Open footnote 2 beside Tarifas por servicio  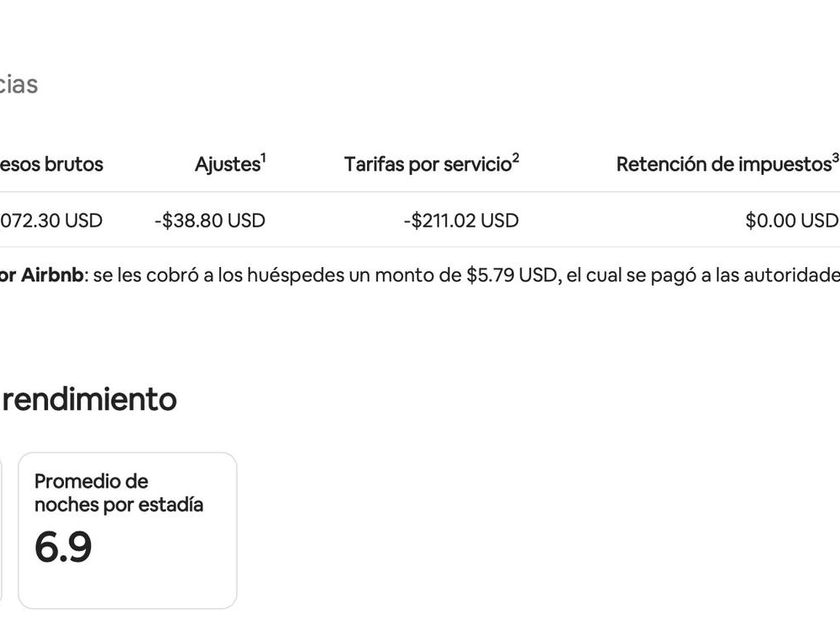(x=516, y=158)
